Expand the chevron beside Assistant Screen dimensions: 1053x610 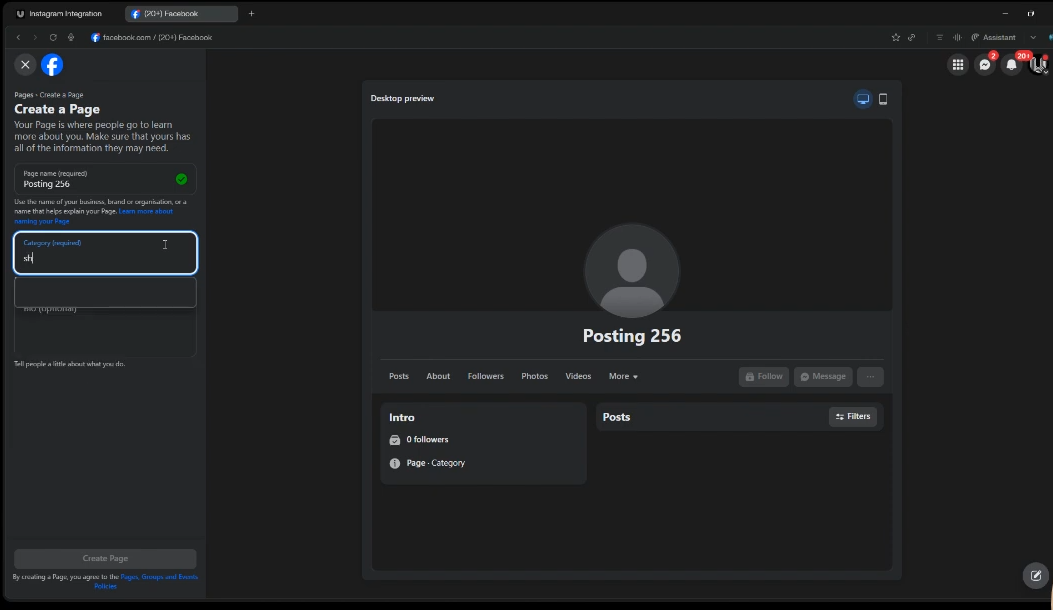pos(1033,38)
